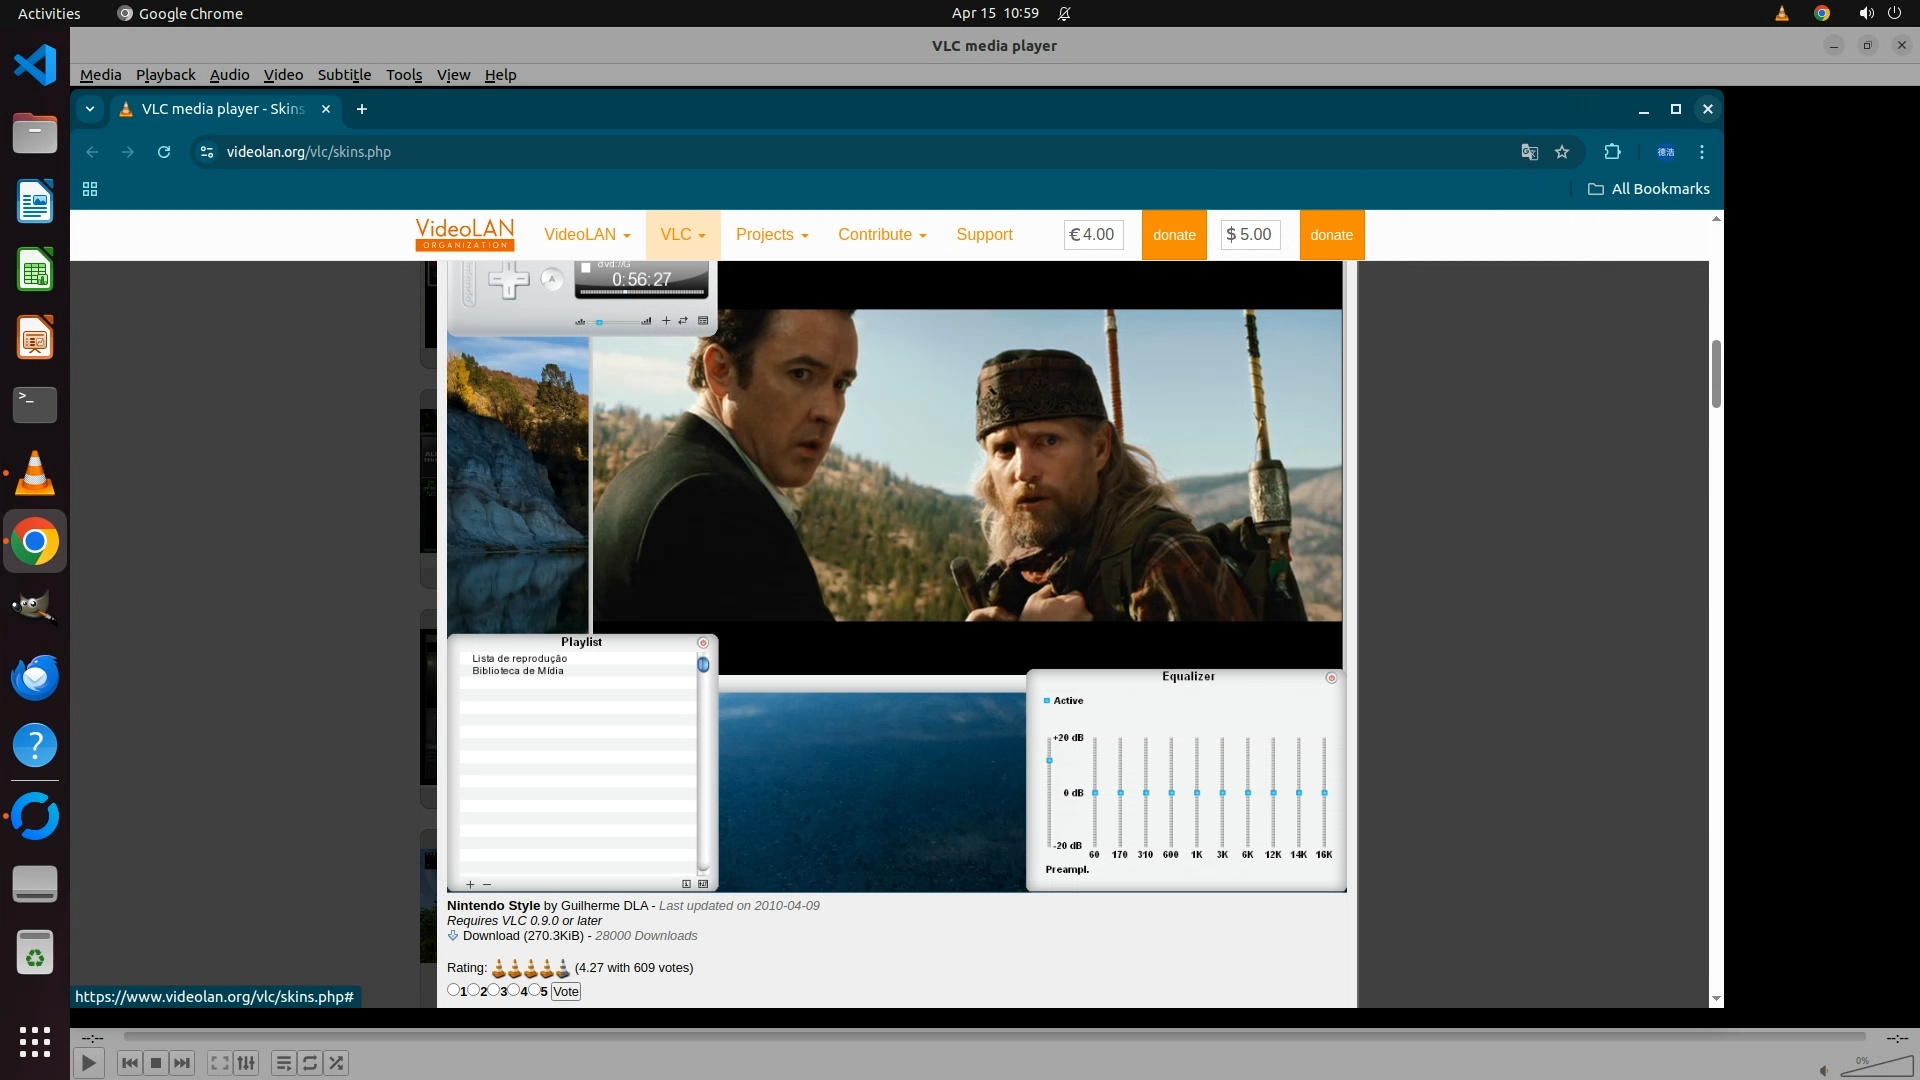This screenshot has height=1080, width=1920.
Task: Show extended settings equalizer icon
Action: [246, 1063]
